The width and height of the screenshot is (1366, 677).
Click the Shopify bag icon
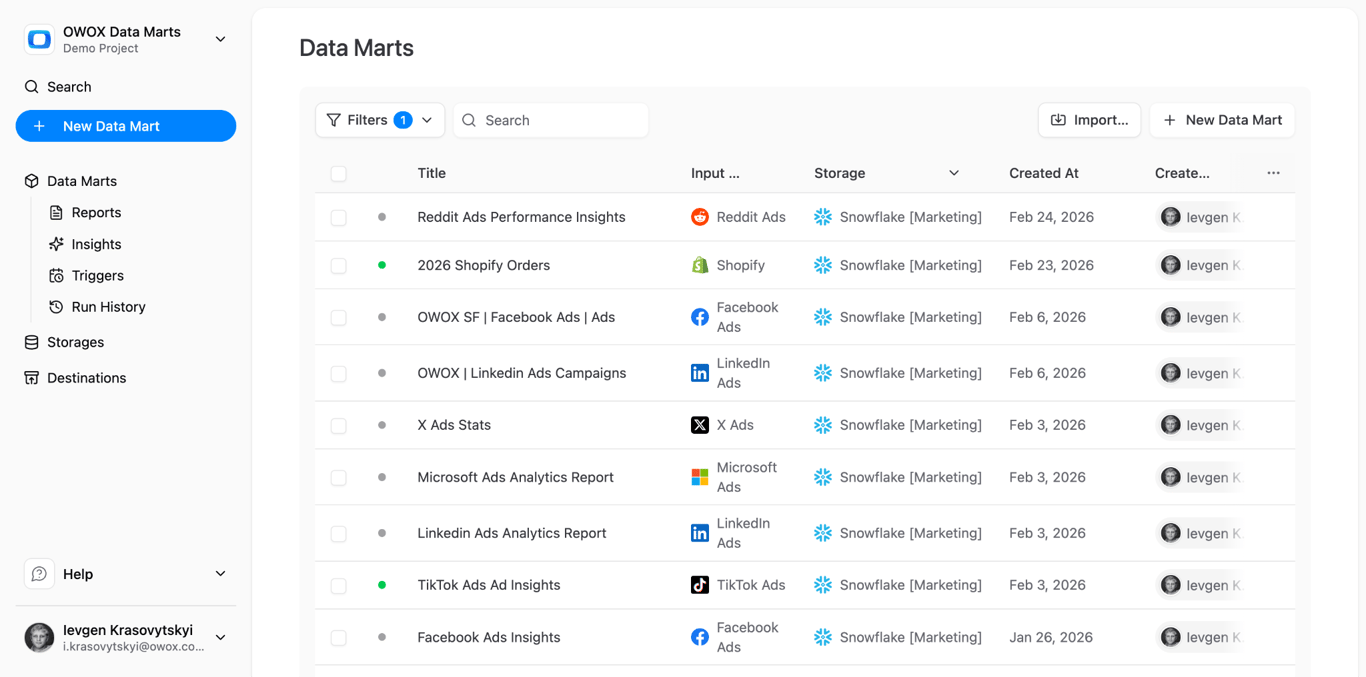click(700, 265)
